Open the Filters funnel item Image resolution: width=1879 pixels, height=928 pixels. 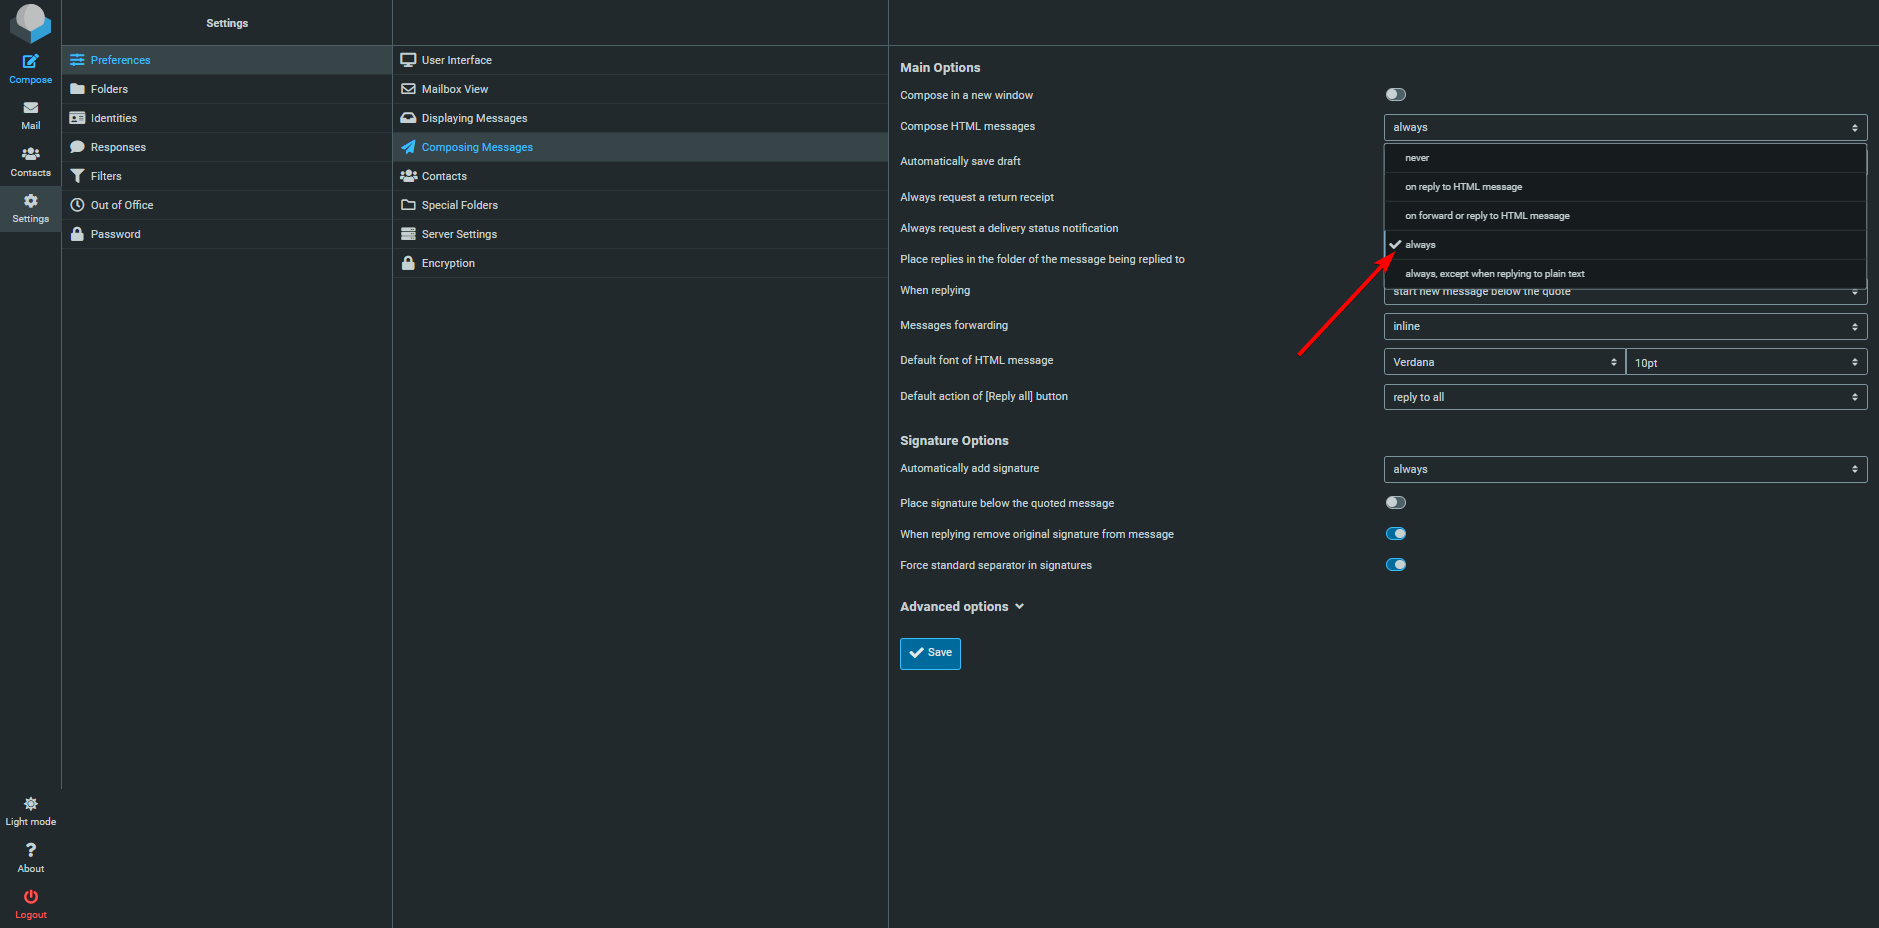105,176
